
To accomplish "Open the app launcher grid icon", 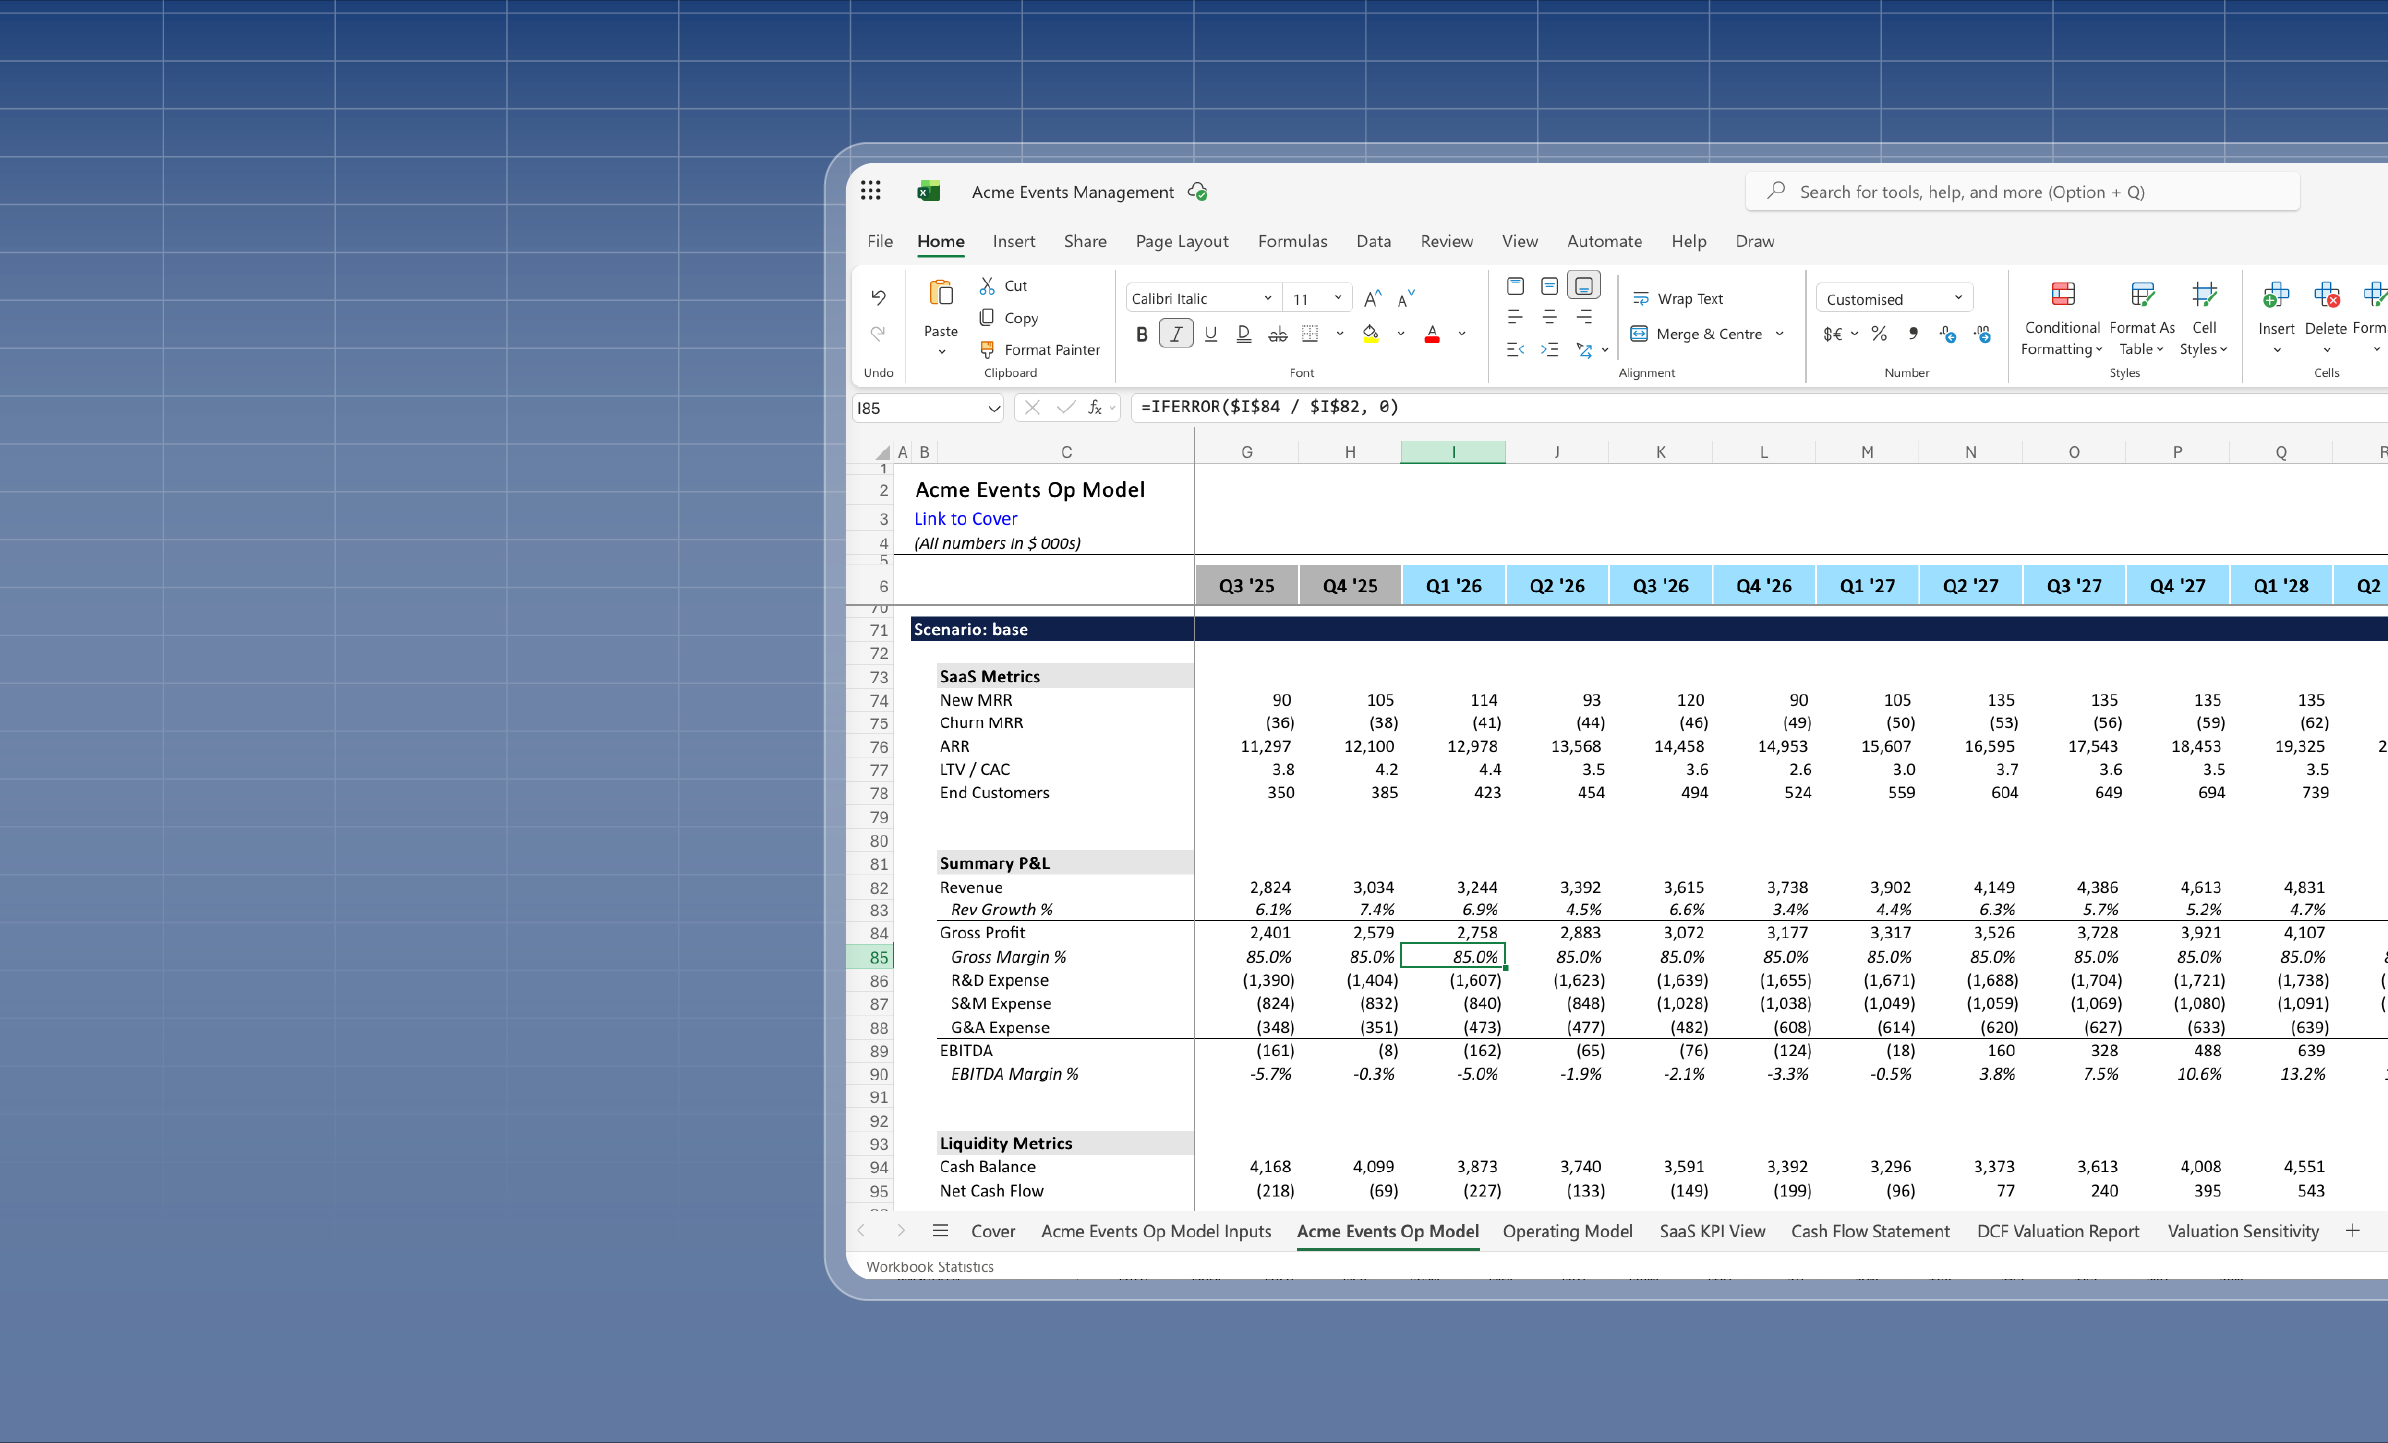I will (x=870, y=191).
